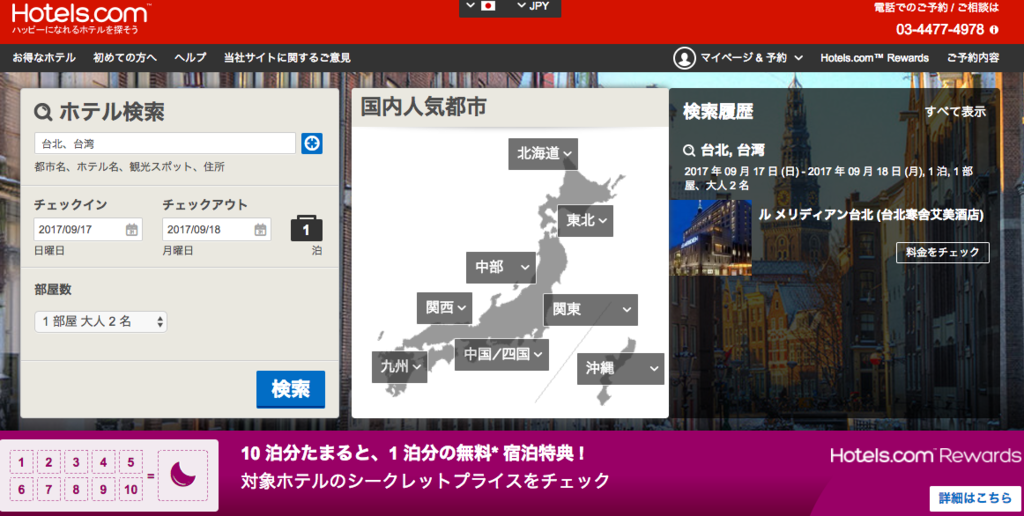Image resolution: width=1024 pixels, height=516 pixels.
Task: Open ル メリディアン台北 hotel link
Action: point(871,214)
